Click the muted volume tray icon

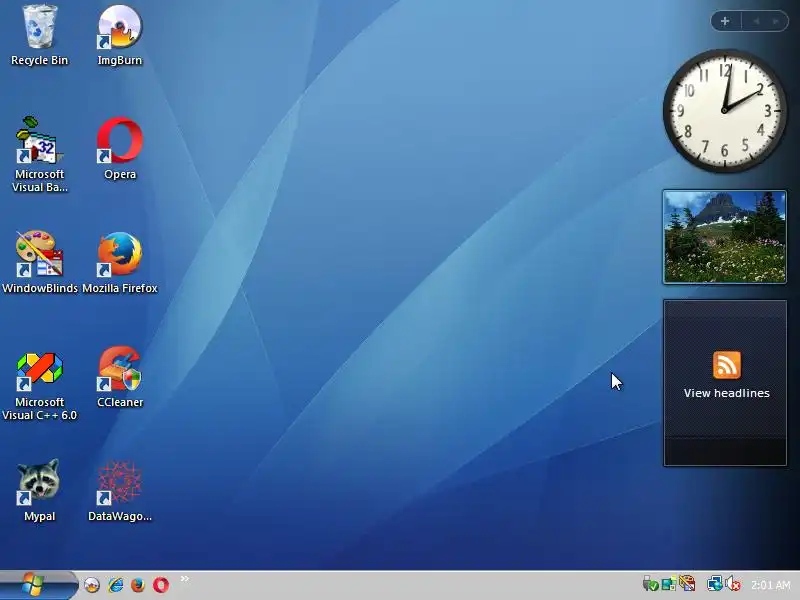pyautogui.click(x=733, y=584)
